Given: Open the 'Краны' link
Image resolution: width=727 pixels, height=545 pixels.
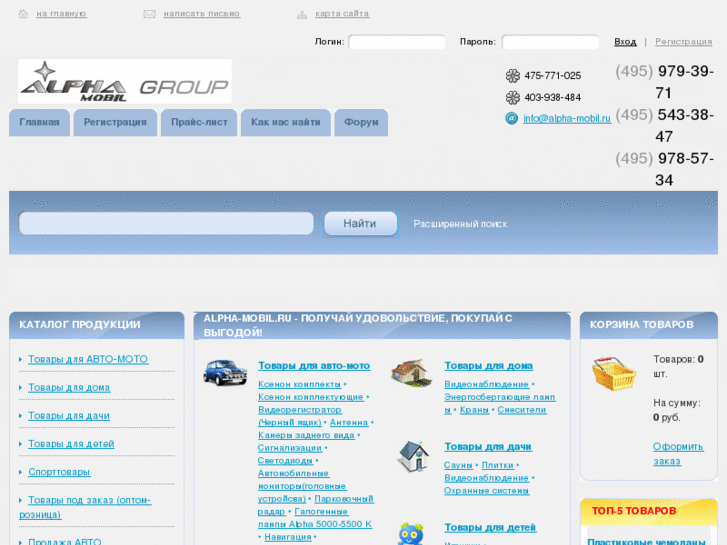Looking at the screenshot, I should (x=474, y=410).
